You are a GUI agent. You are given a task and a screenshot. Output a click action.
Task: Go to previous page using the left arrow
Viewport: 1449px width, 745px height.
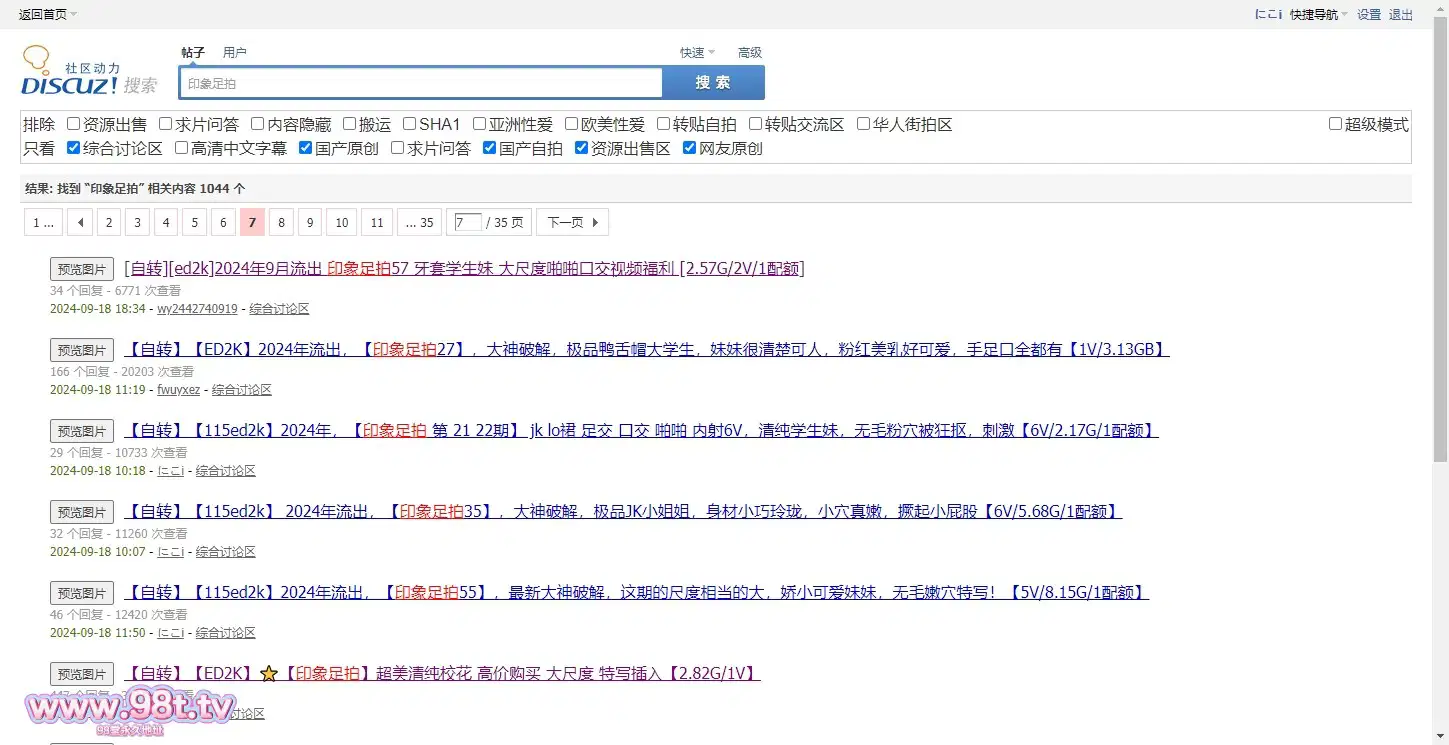tap(81, 222)
